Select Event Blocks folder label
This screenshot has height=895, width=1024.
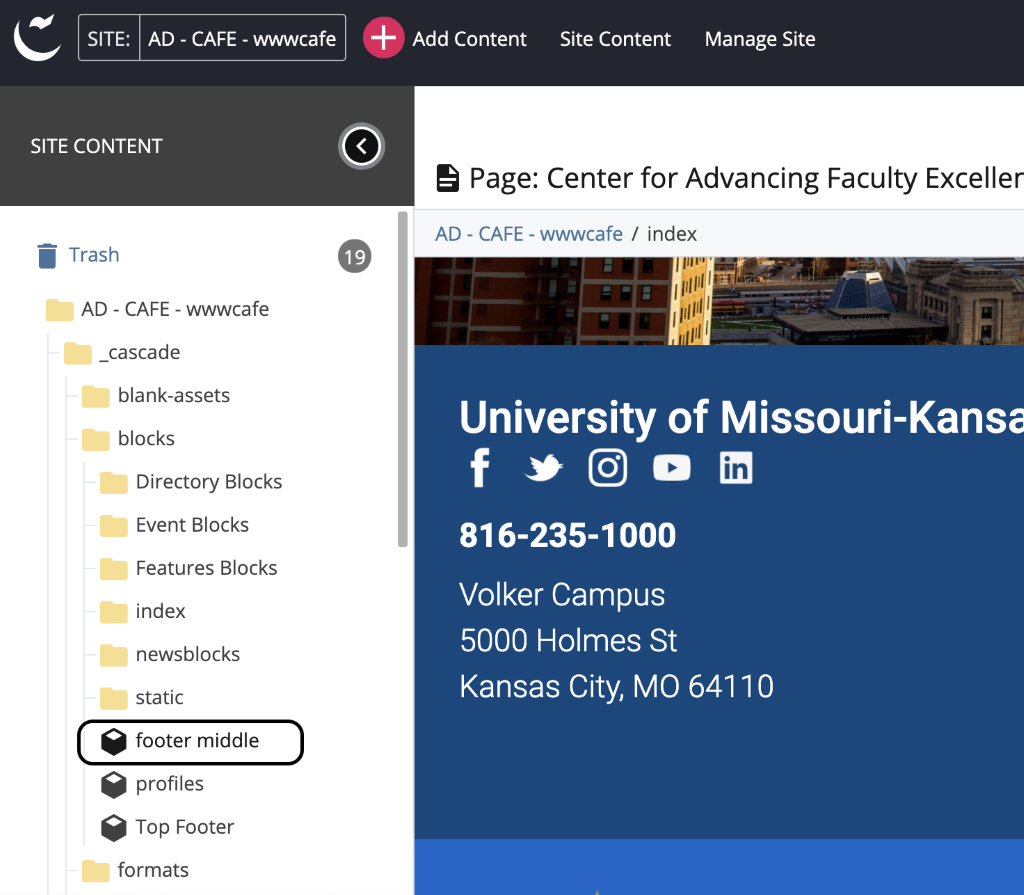(192, 525)
